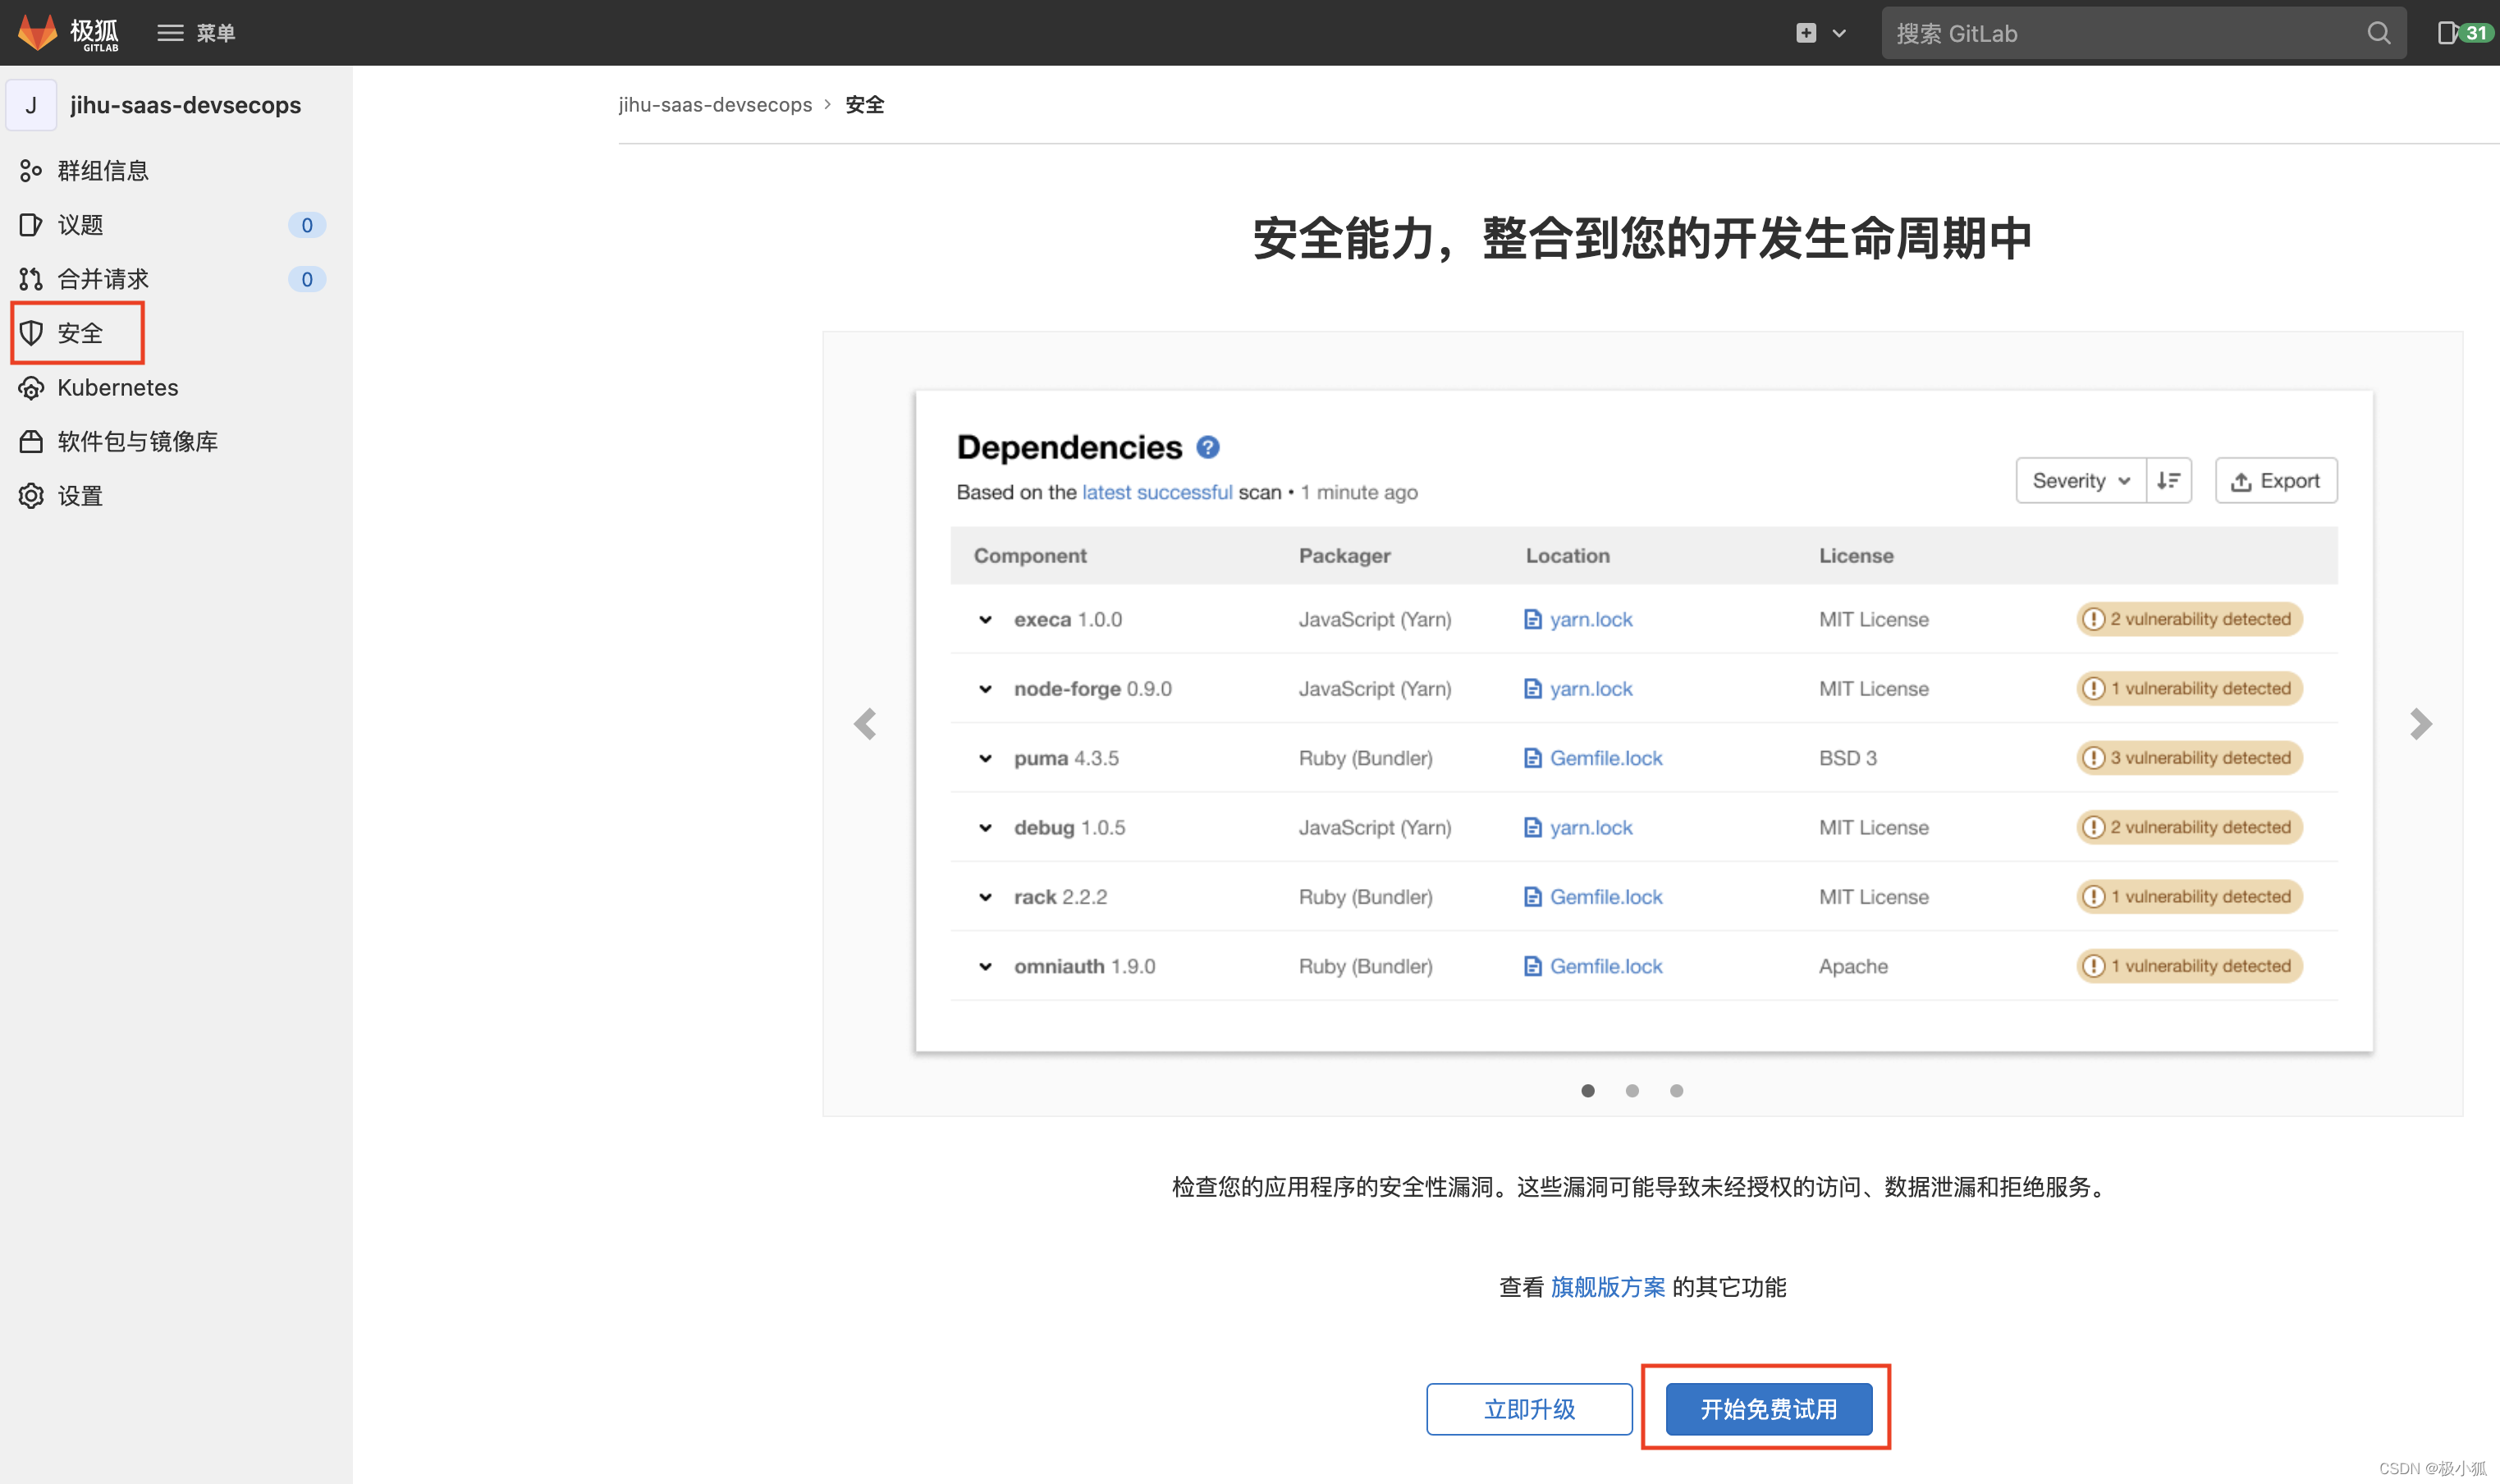Select the second carousel indicator dot
Image resolution: width=2500 pixels, height=1484 pixels.
click(1632, 1091)
